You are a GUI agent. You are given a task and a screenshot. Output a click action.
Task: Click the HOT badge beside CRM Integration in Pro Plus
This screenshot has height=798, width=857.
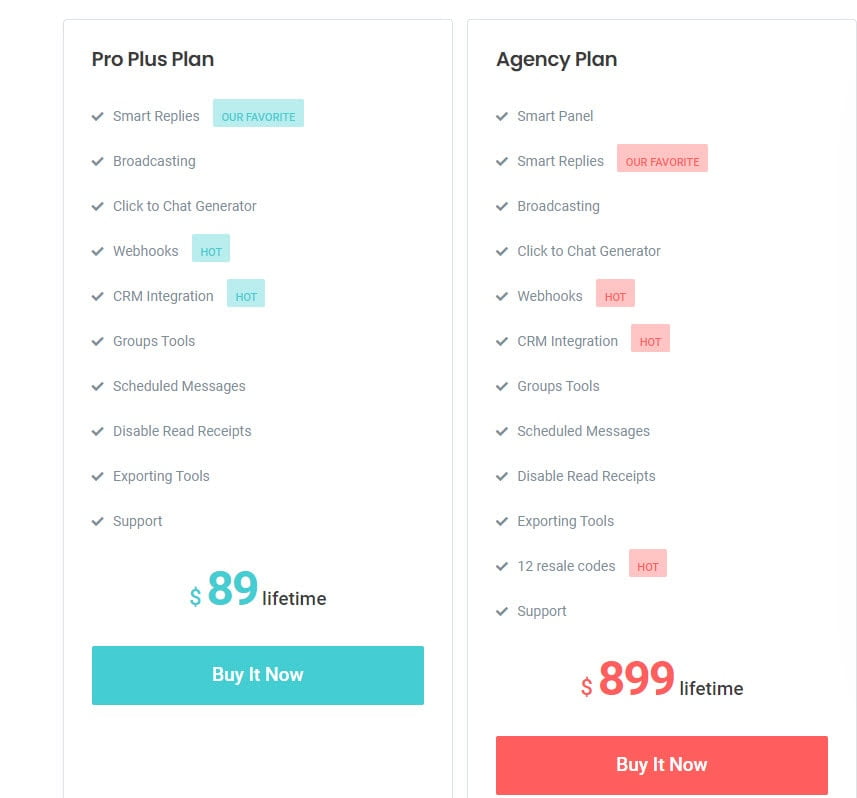point(246,295)
